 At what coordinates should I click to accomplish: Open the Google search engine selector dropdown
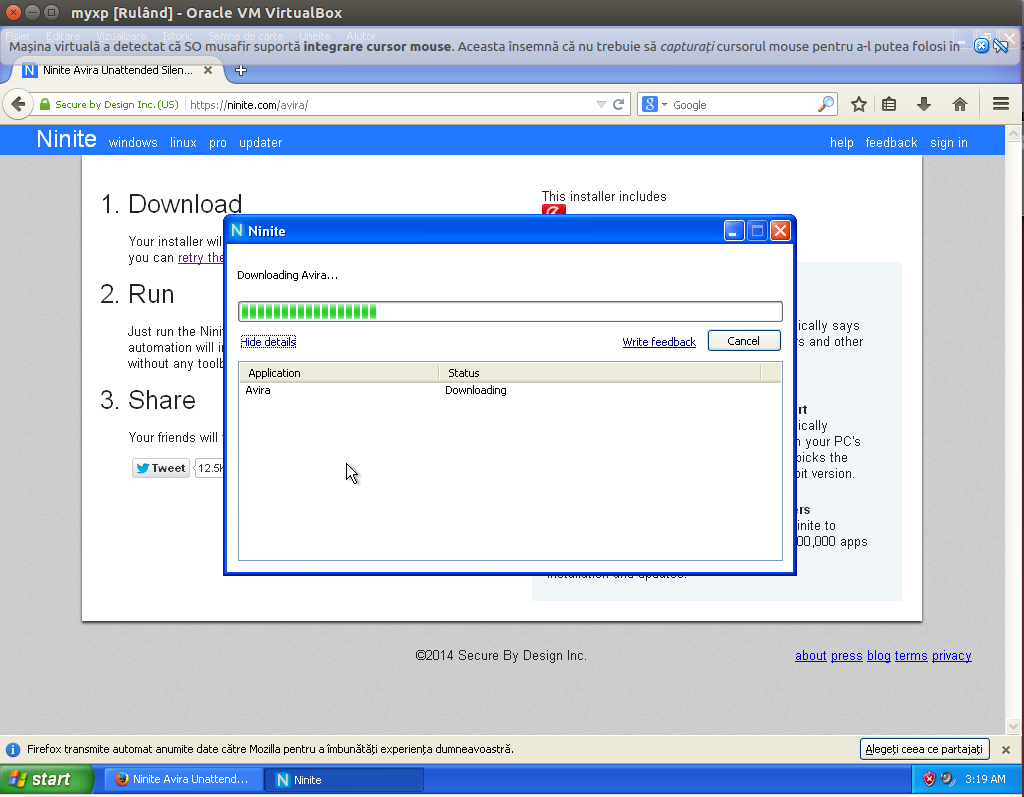(655, 105)
